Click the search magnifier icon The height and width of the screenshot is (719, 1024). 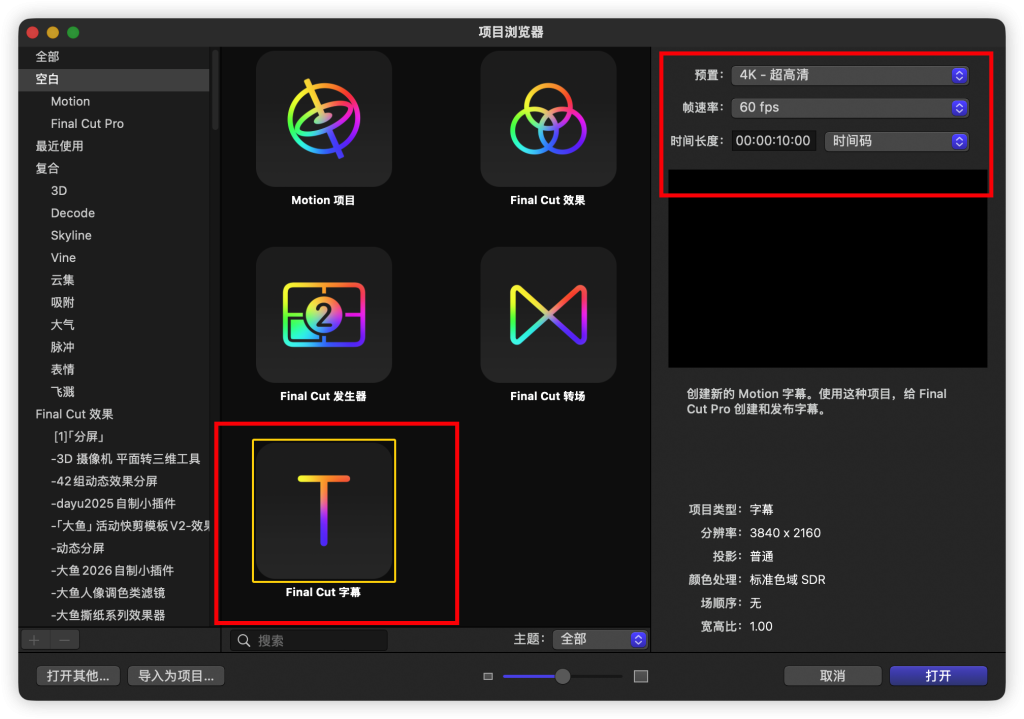(244, 640)
